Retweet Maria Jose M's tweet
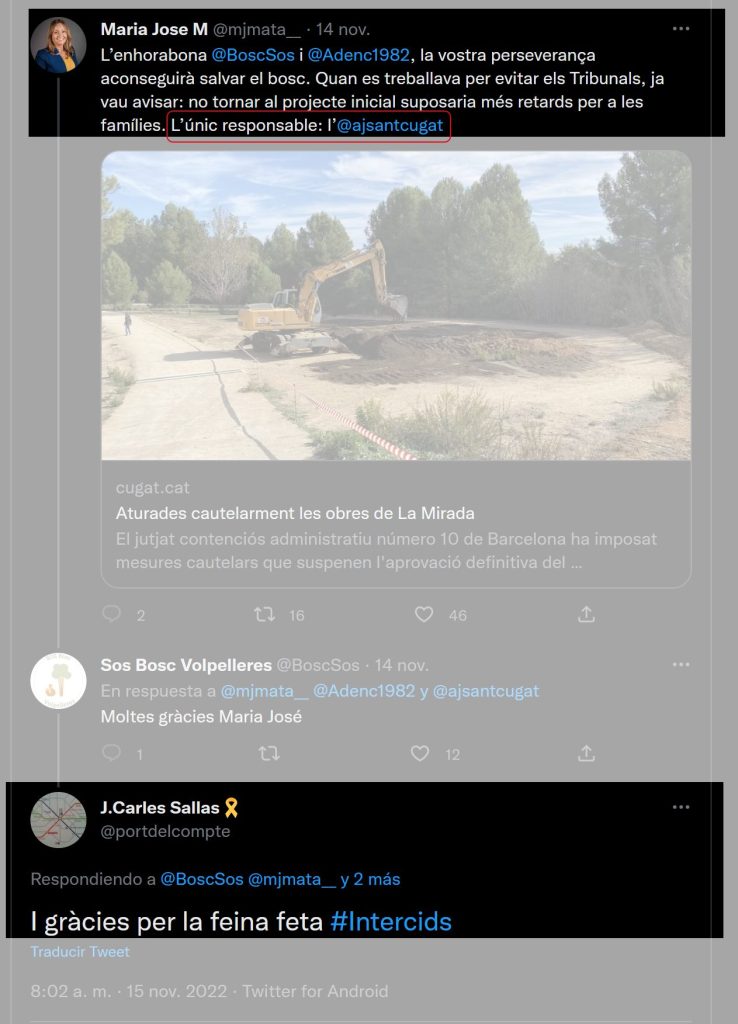The width and height of the screenshot is (738, 1024). point(265,615)
